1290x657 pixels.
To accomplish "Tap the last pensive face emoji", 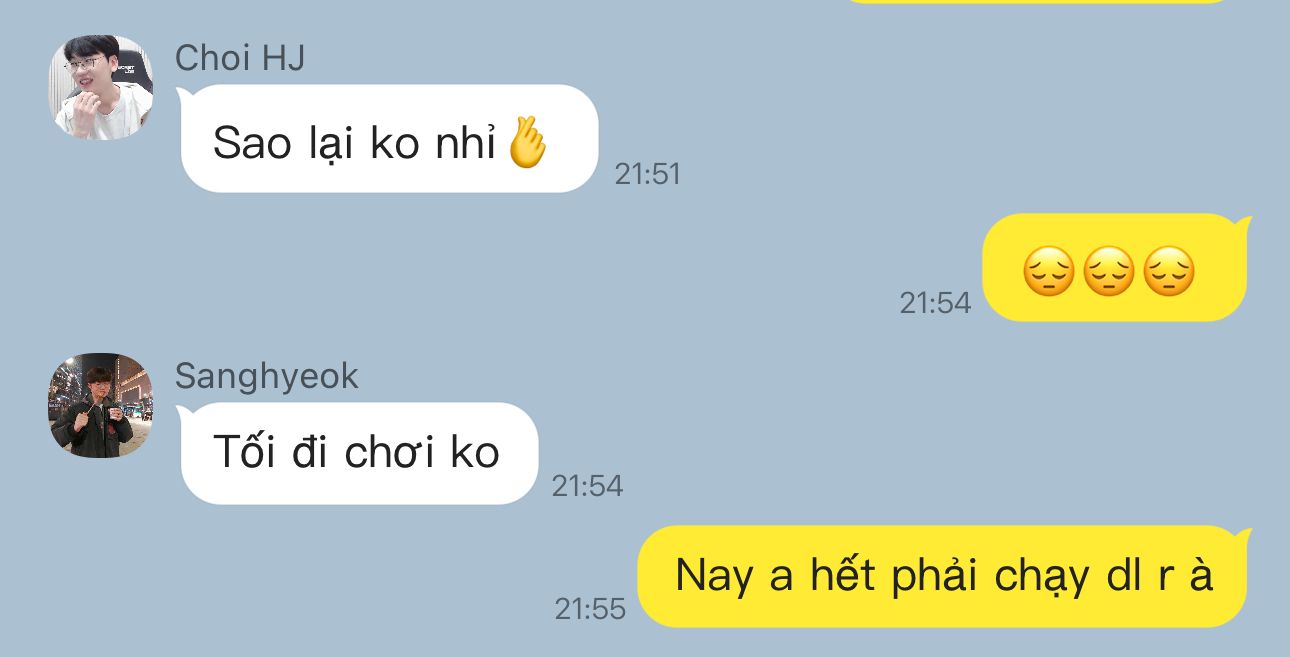I will tap(1169, 272).
